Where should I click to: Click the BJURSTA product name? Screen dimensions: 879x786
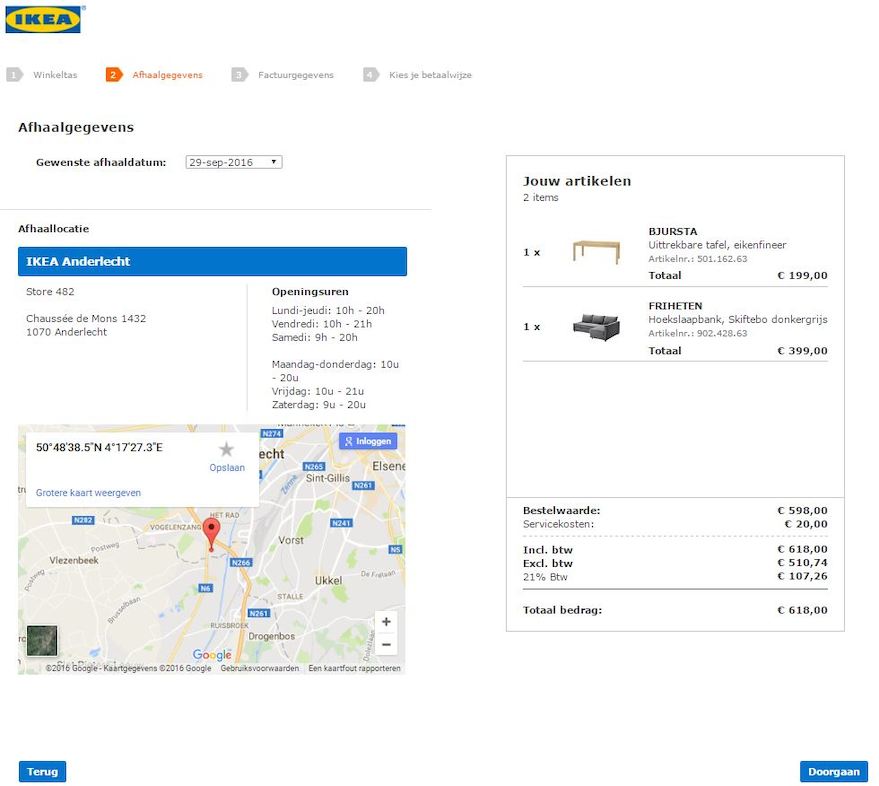pyautogui.click(x=673, y=232)
